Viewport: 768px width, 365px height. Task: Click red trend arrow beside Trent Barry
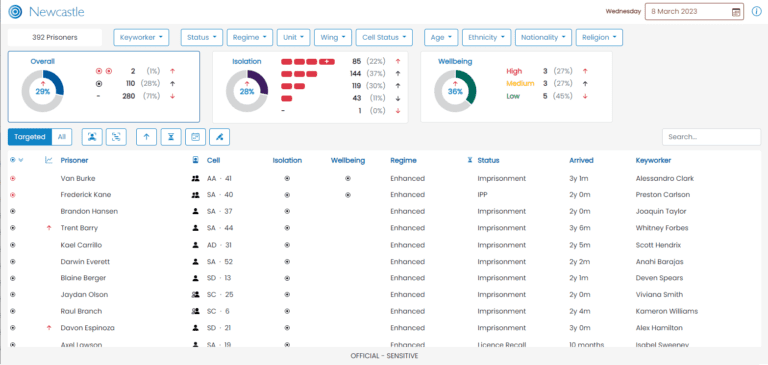[x=48, y=228]
